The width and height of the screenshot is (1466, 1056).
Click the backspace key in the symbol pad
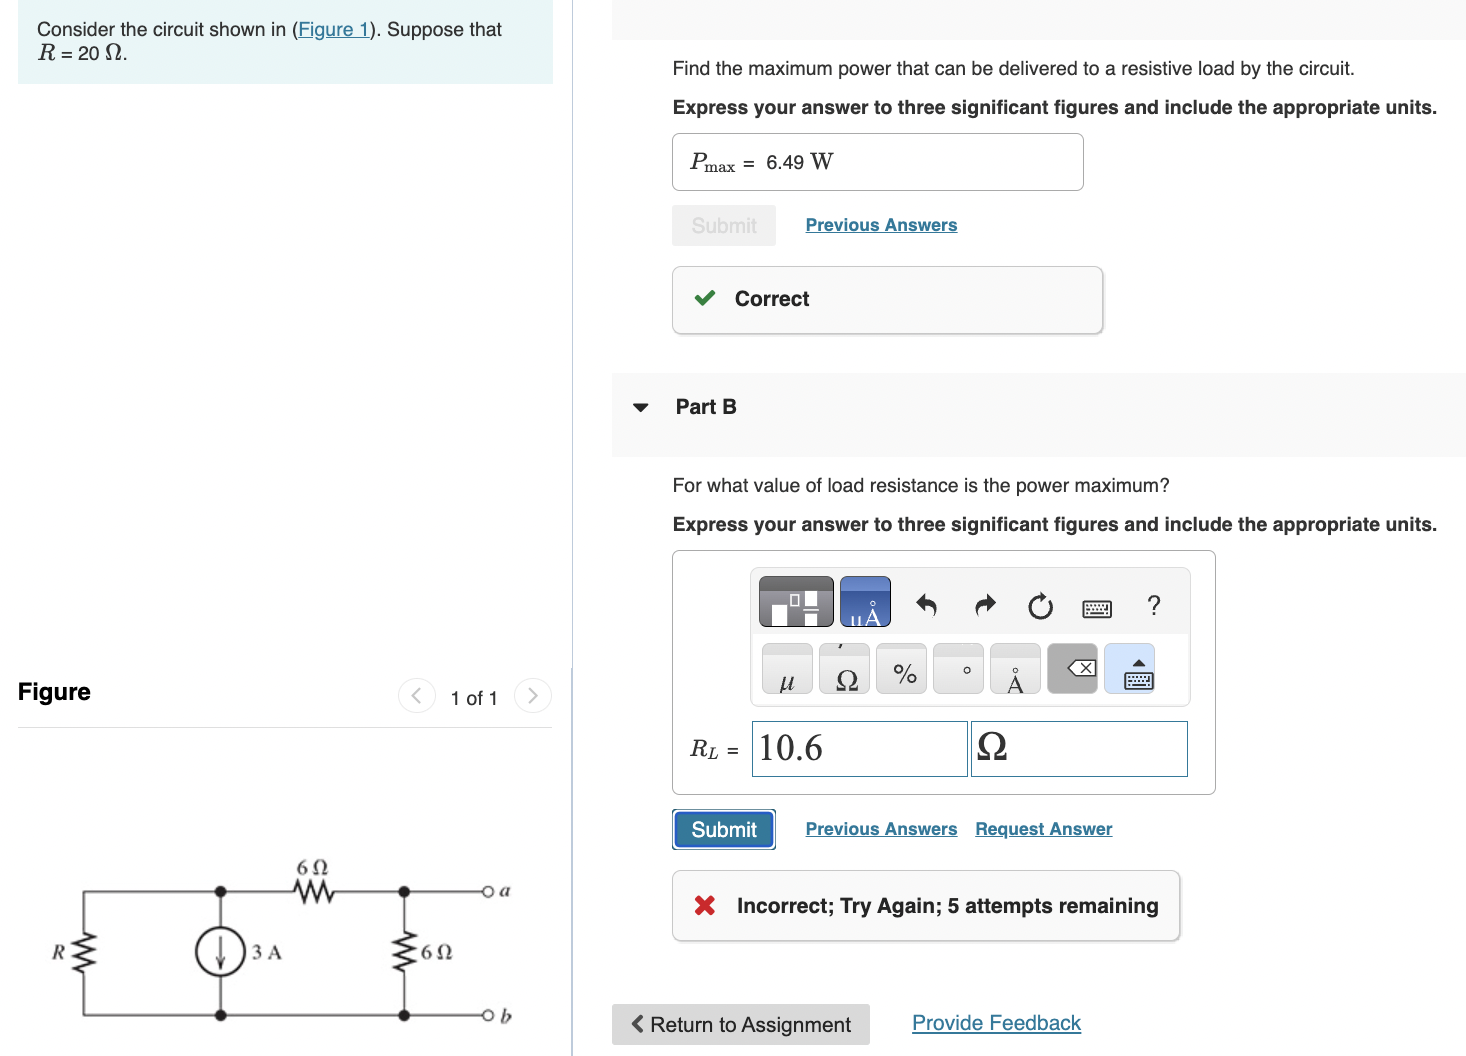[1072, 668]
